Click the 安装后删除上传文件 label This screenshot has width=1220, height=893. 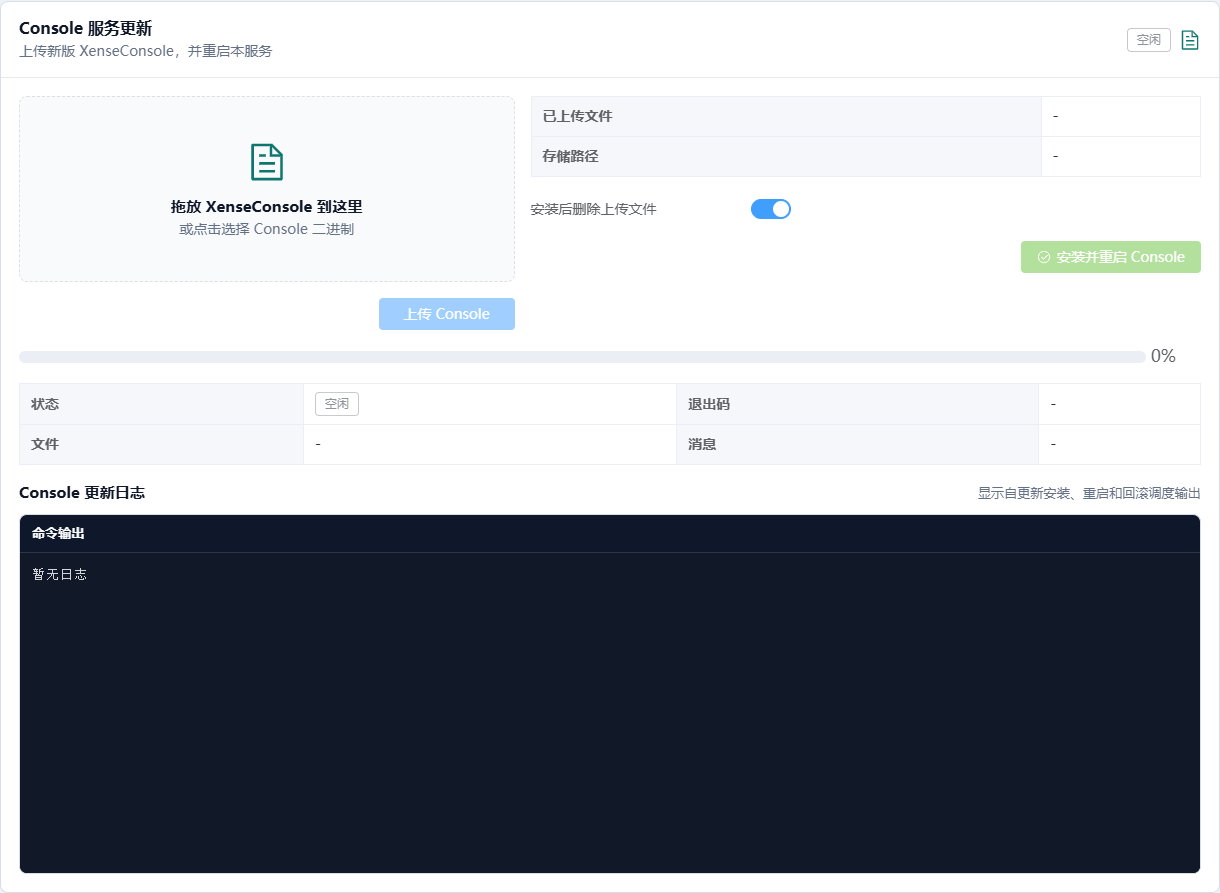[x=593, y=209]
